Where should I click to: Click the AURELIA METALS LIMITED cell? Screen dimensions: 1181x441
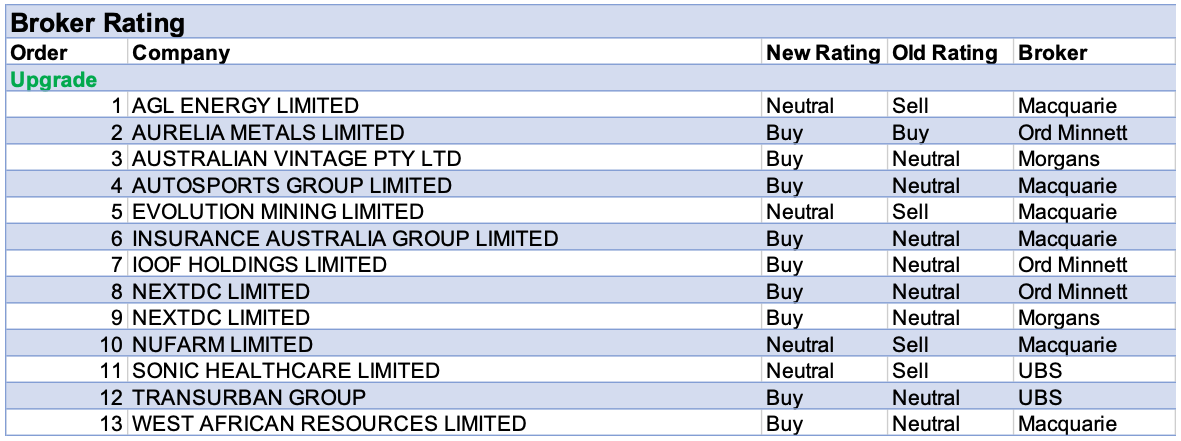(x=268, y=132)
